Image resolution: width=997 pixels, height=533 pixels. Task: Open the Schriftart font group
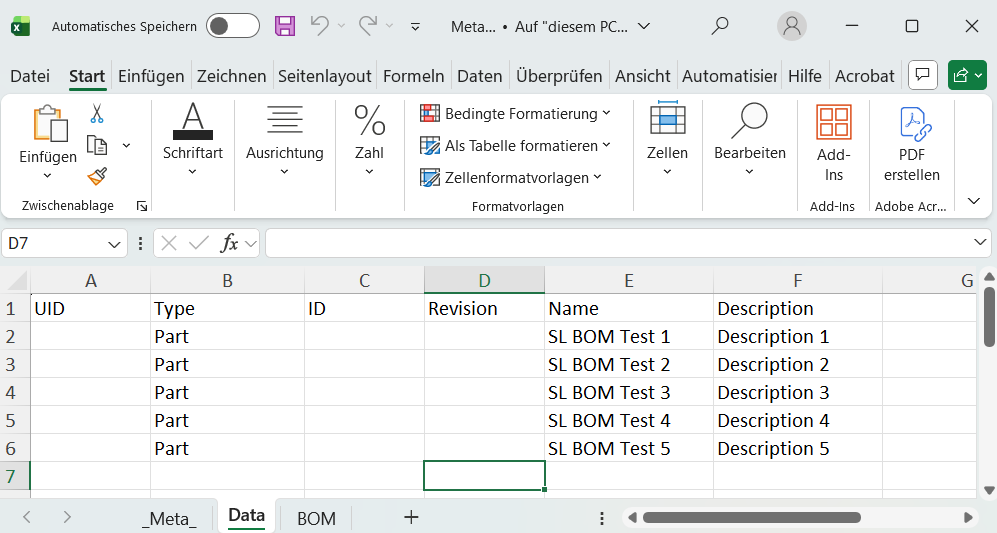click(193, 141)
